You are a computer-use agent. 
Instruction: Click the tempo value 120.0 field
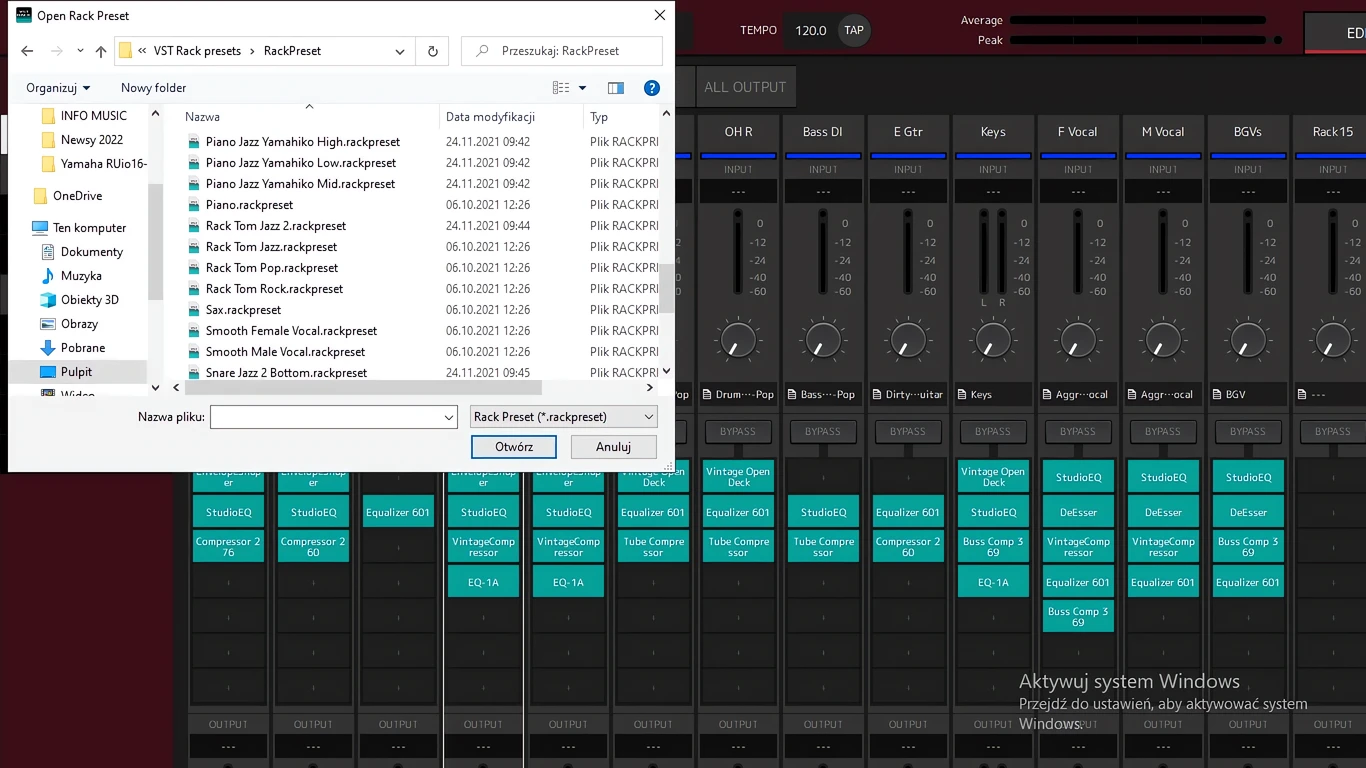(x=811, y=30)
